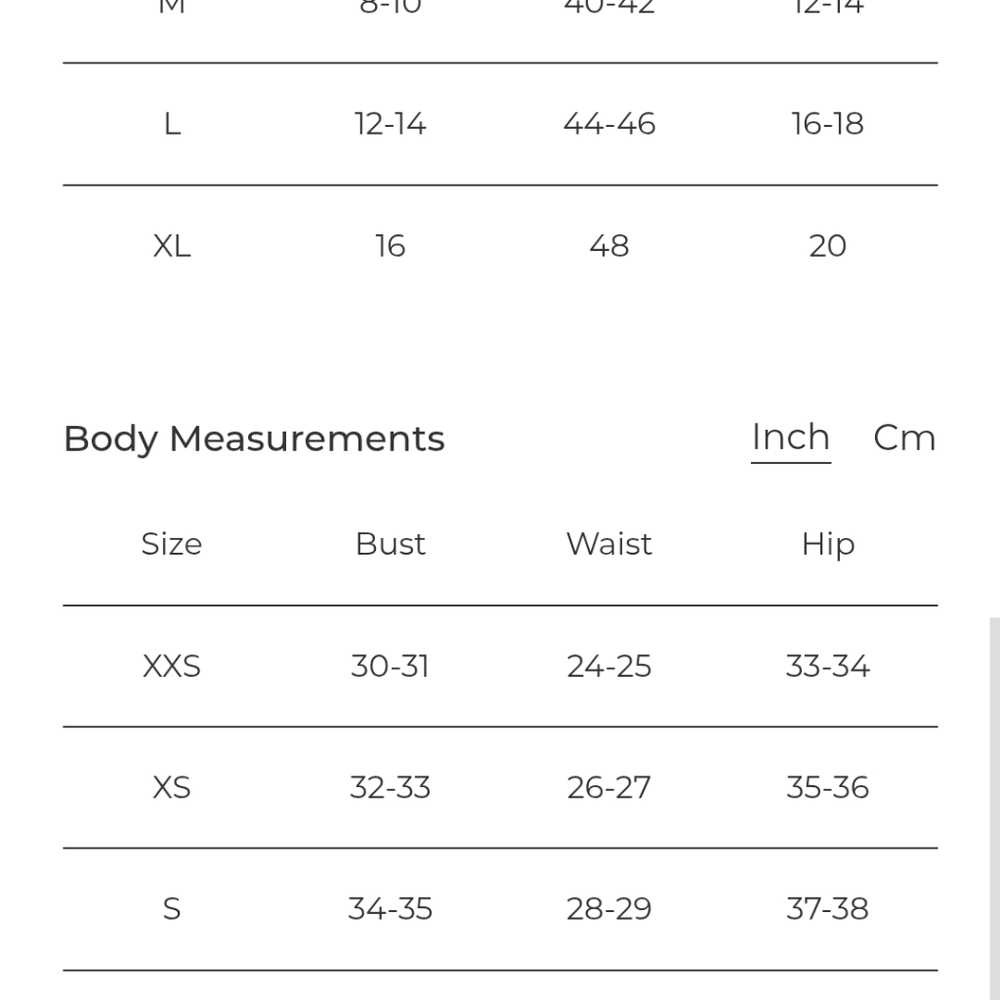The image size is (1000, 1000).
Task: Click the XL row label in the conversion table
Action: pyautogui.click(x=172, y=246)
